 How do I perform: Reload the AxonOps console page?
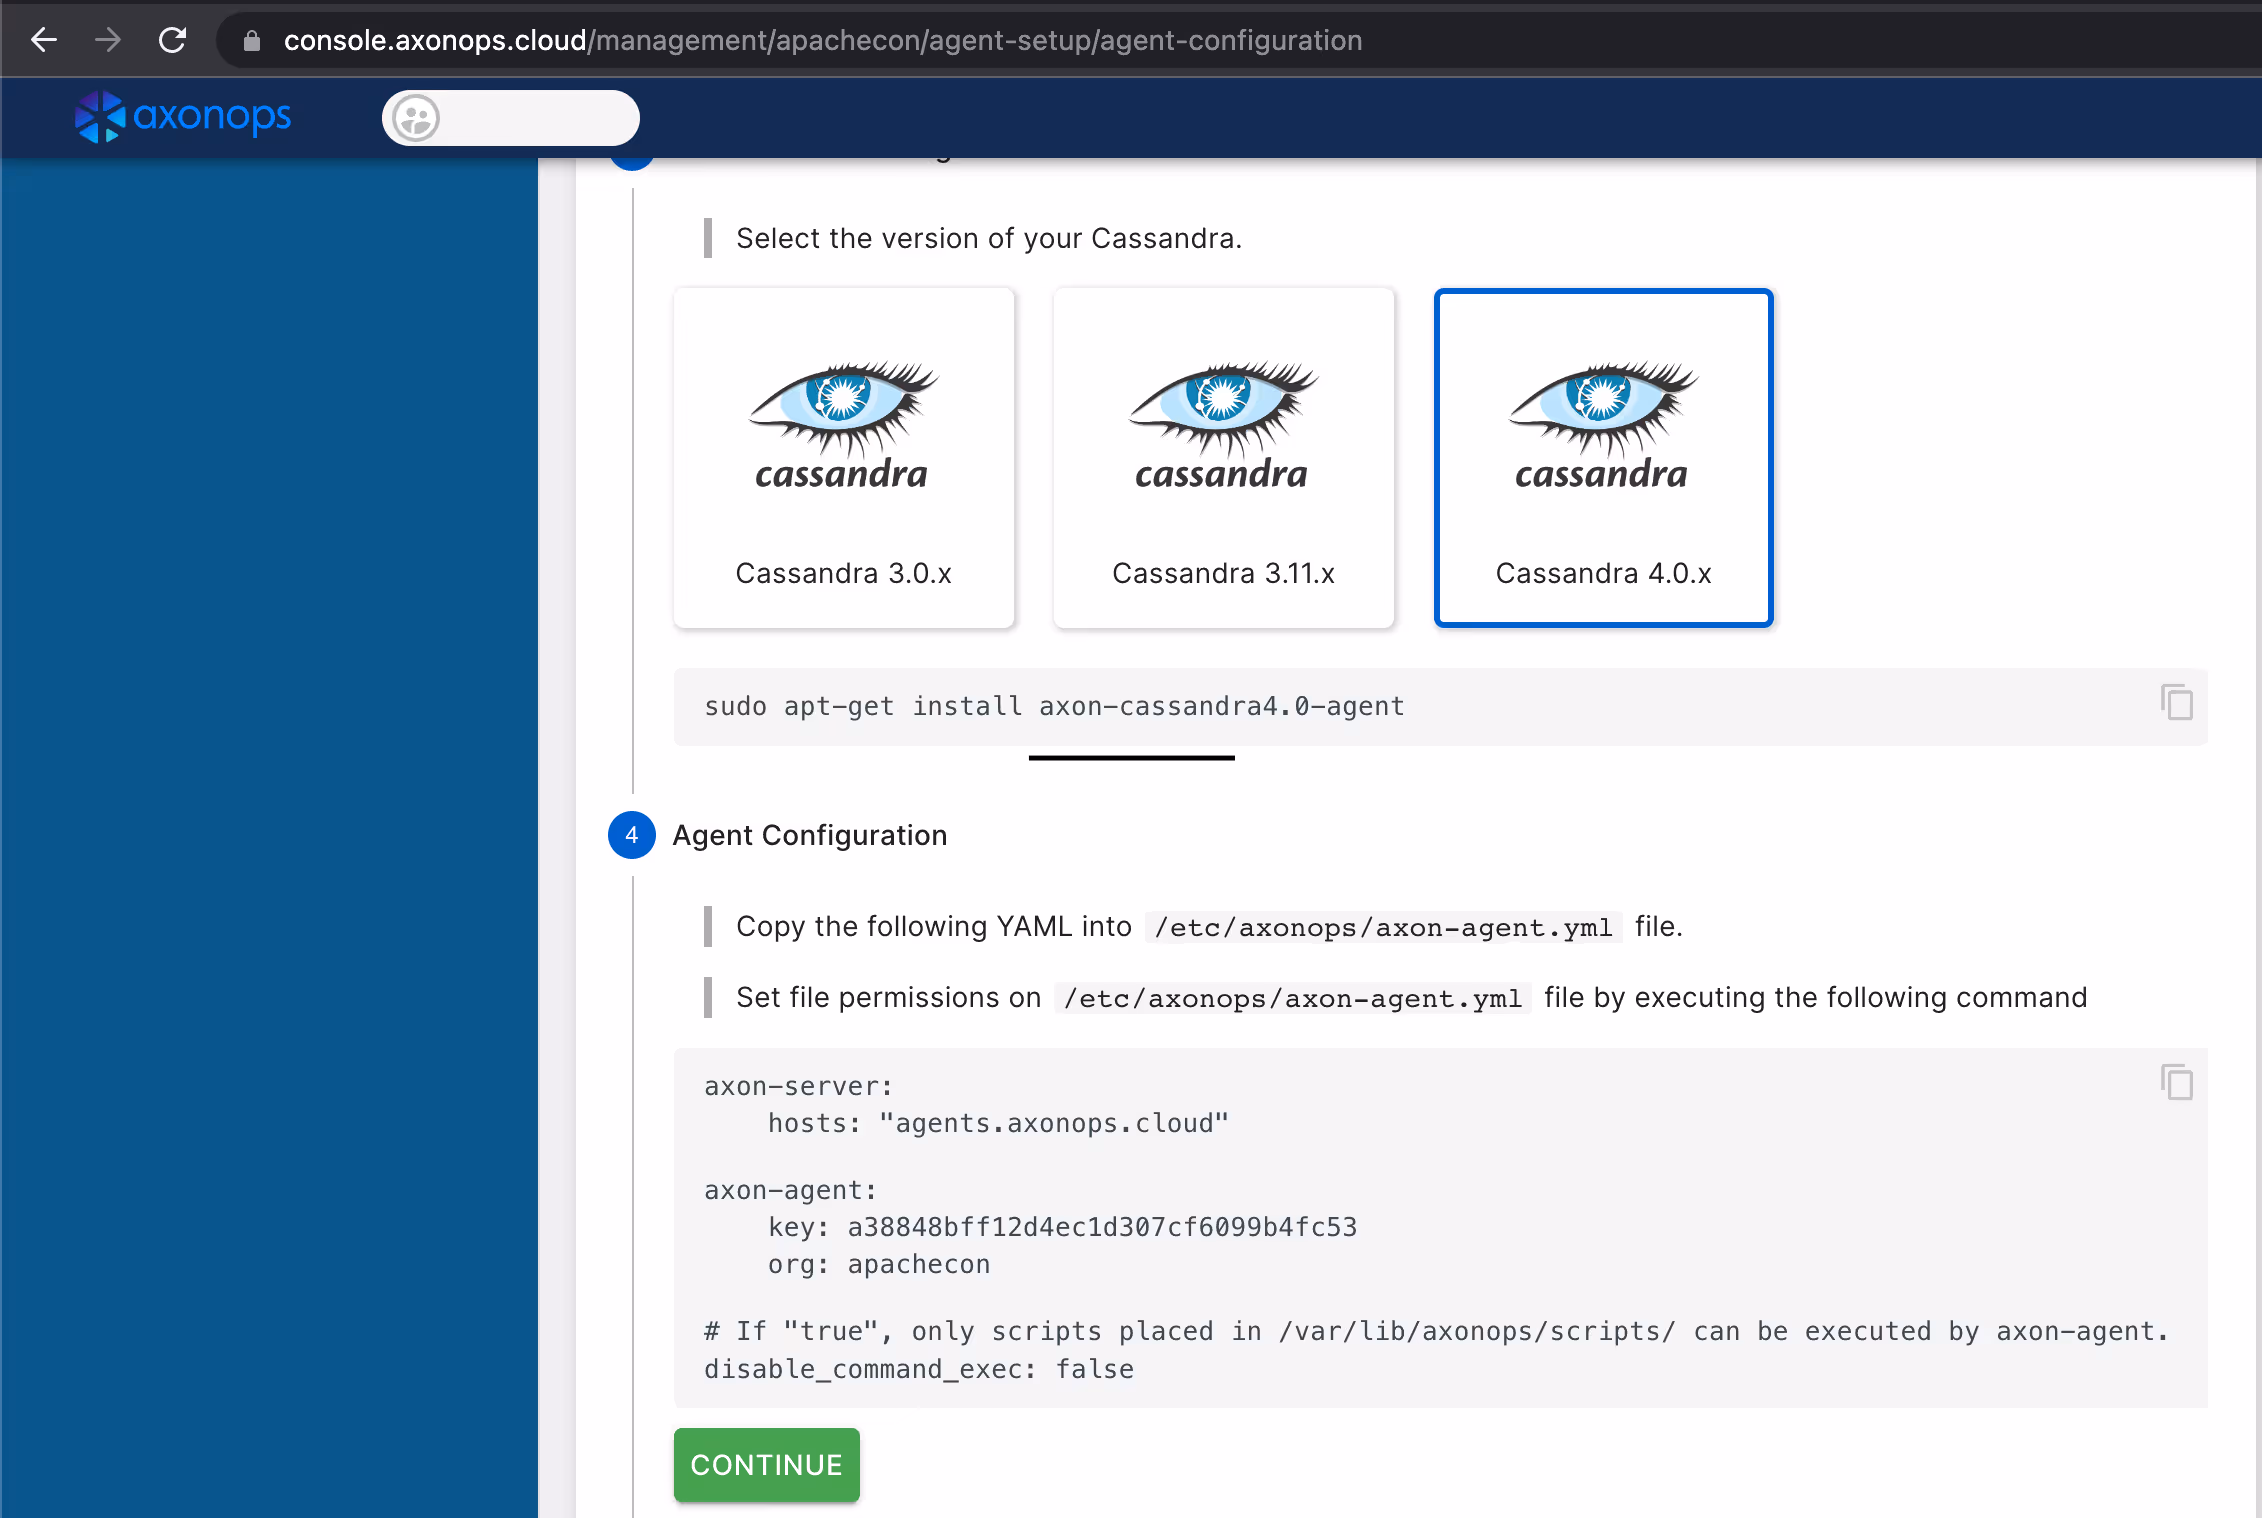173,40
